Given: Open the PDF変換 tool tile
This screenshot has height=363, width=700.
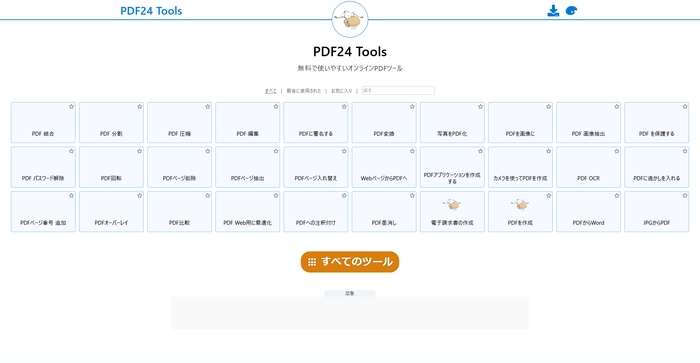Looking at the screenshot, I should pos(384,123).
